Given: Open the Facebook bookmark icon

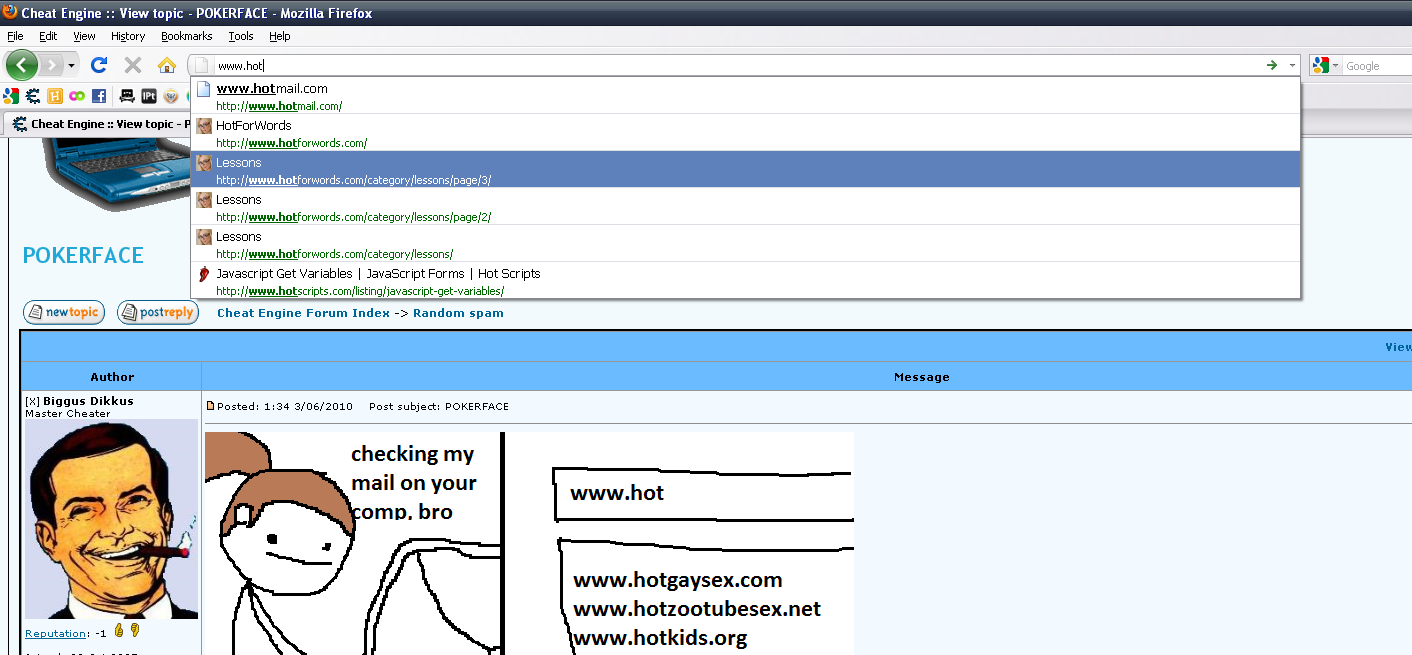Looking at the screenshot, I should click(x=99, y=96).
